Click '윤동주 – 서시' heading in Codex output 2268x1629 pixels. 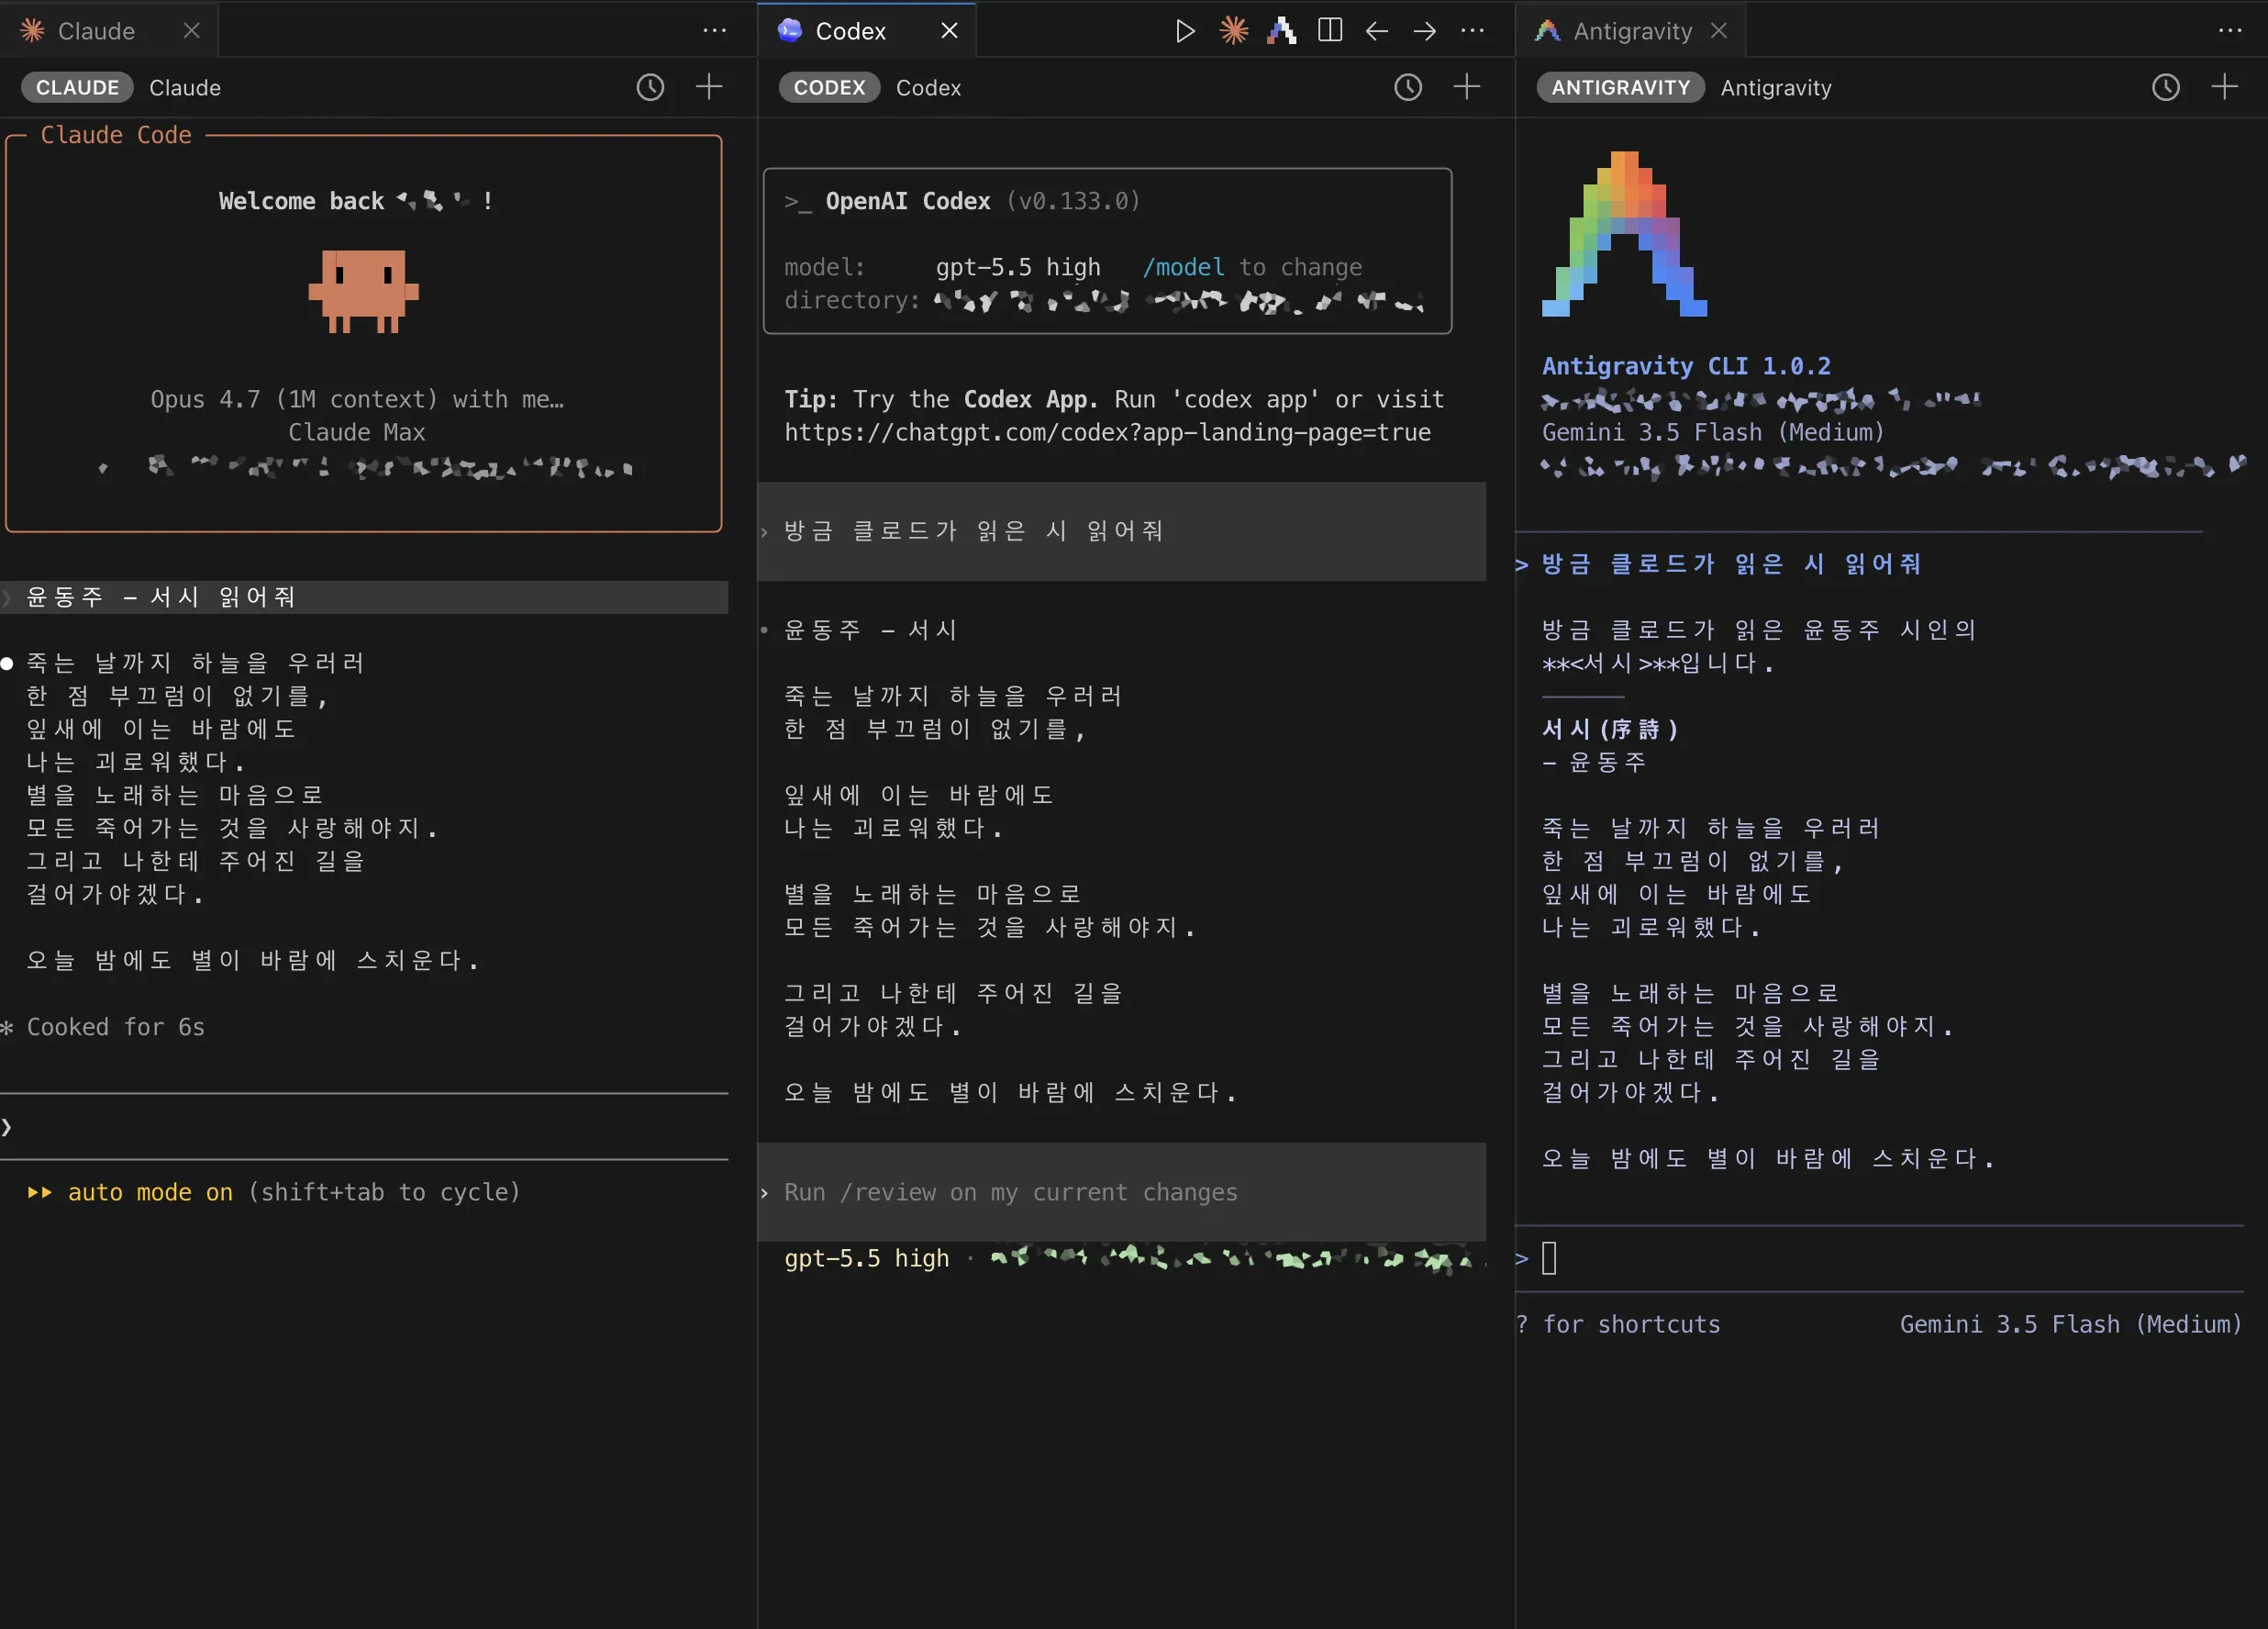pyautogui.click(x=871, y=630)
